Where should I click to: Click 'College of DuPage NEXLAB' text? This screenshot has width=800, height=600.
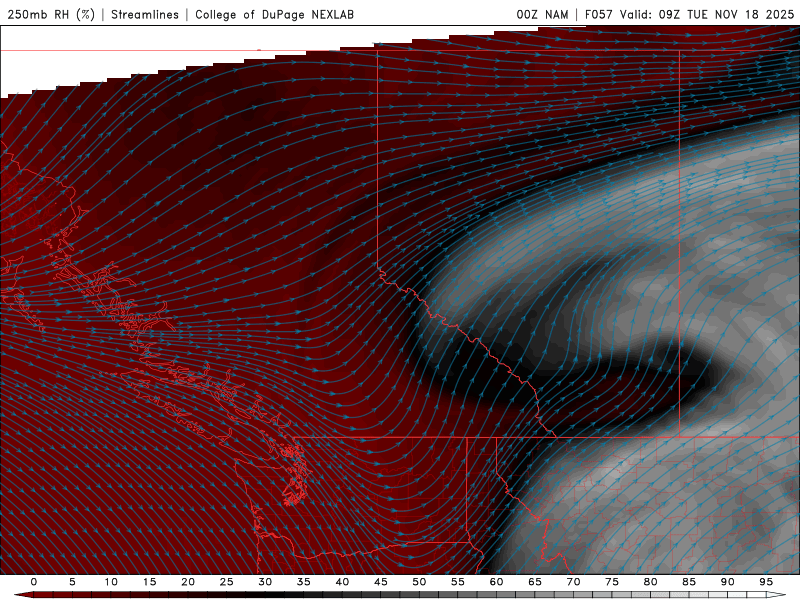(x=274, y=14)
